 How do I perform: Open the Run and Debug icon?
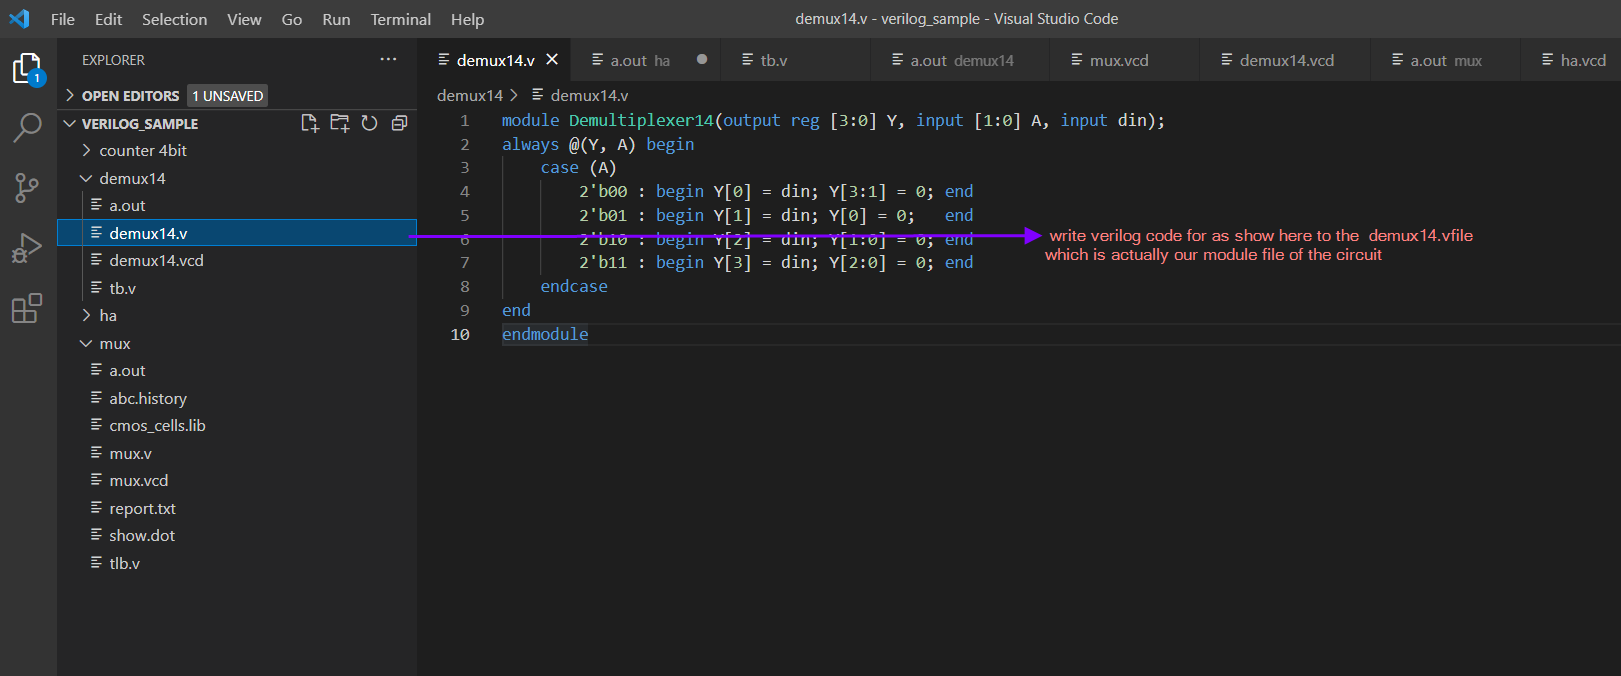pyautogui.click(x=27, y=247)
